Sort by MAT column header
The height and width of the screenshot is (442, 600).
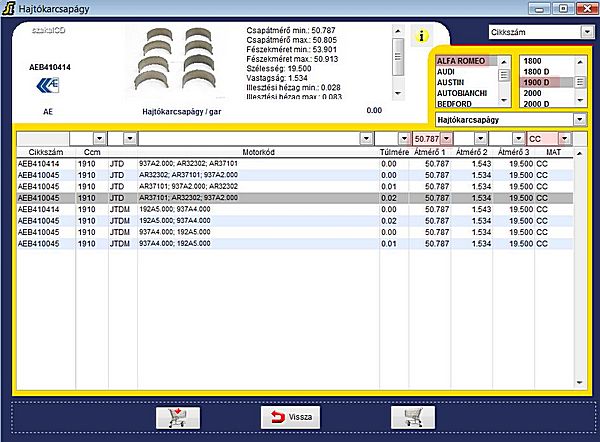[553, 152]
